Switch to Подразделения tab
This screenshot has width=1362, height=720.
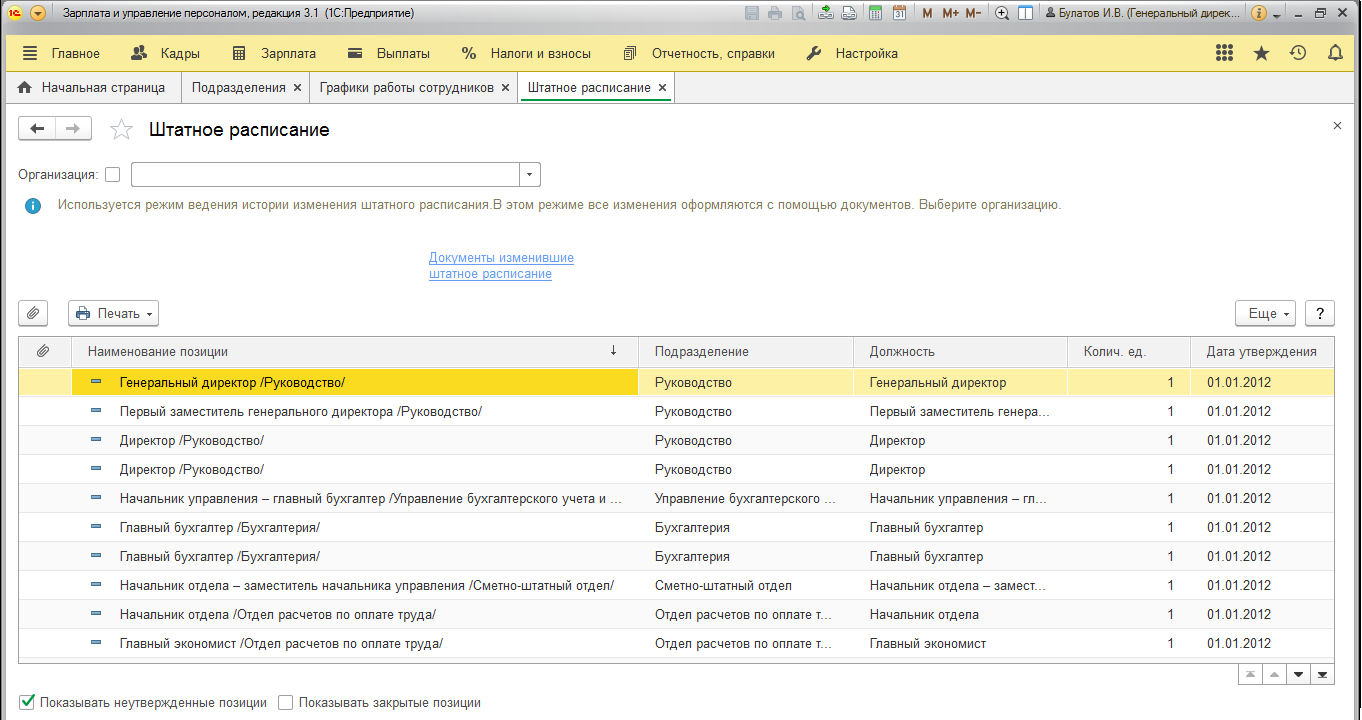click(238, 87)
